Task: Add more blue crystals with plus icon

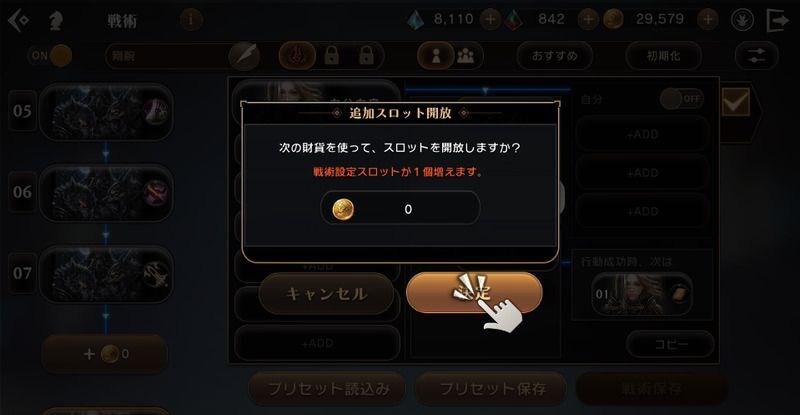Action: pos(490,20)
